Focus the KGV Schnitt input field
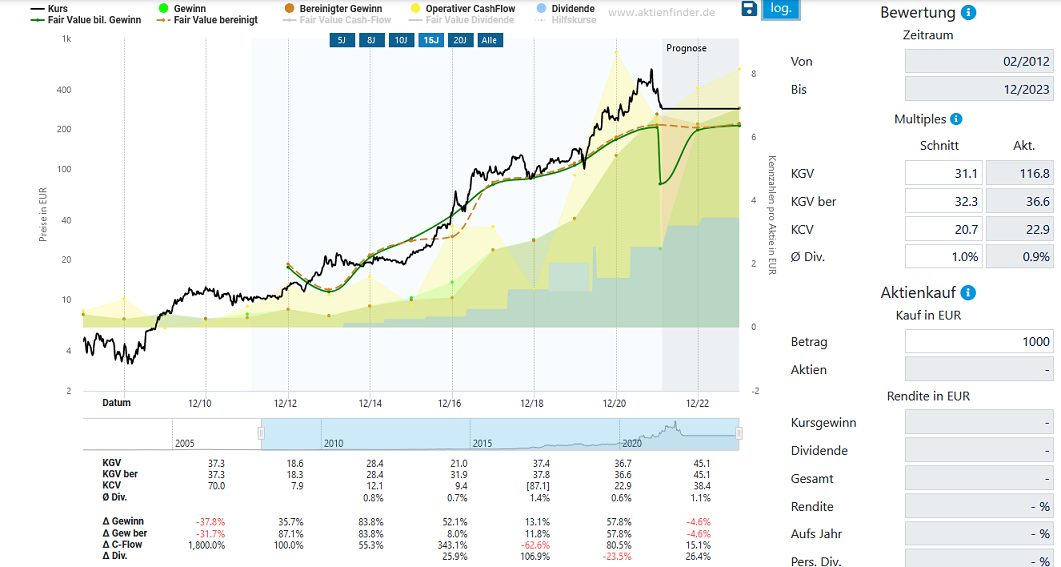The width and height of the screenshot is (1061, 567). (943, 174)
